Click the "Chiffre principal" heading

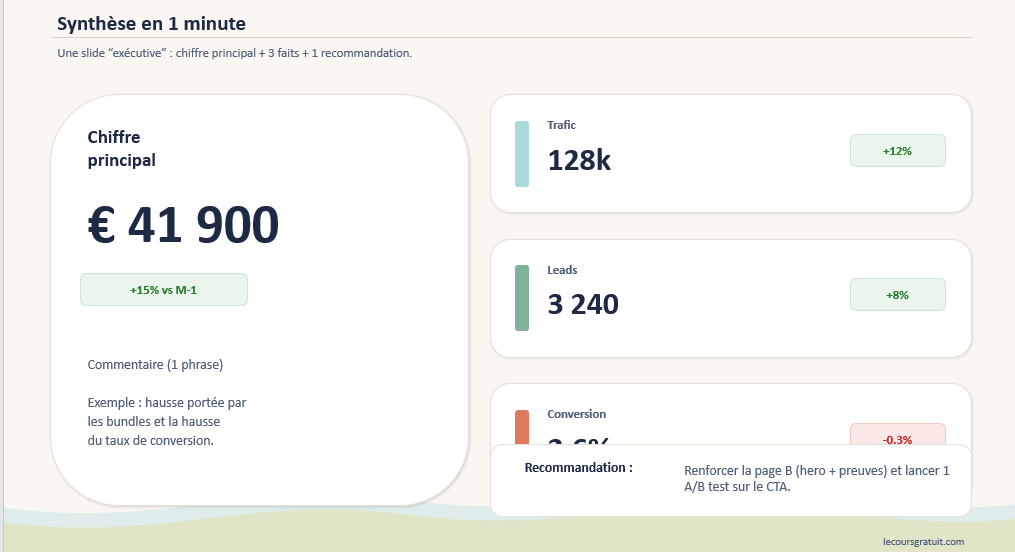(122, 148)
